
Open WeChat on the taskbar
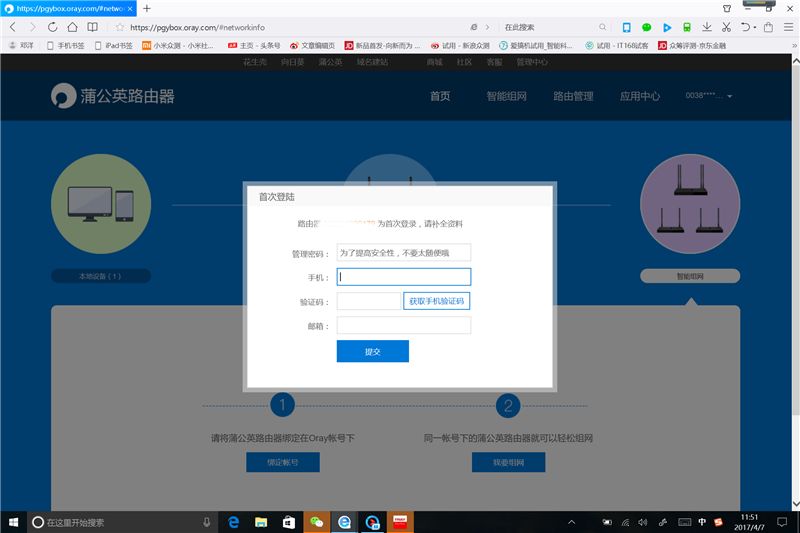tap(317, 522)
